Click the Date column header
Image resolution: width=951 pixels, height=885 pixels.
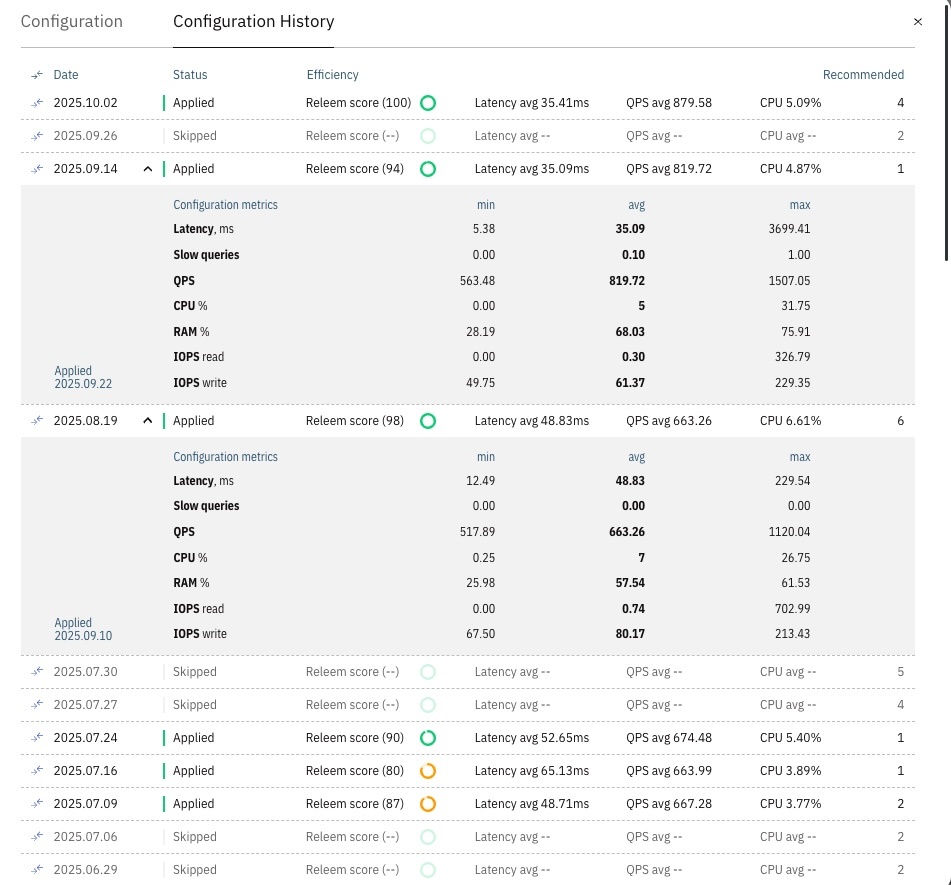point(66,75)
